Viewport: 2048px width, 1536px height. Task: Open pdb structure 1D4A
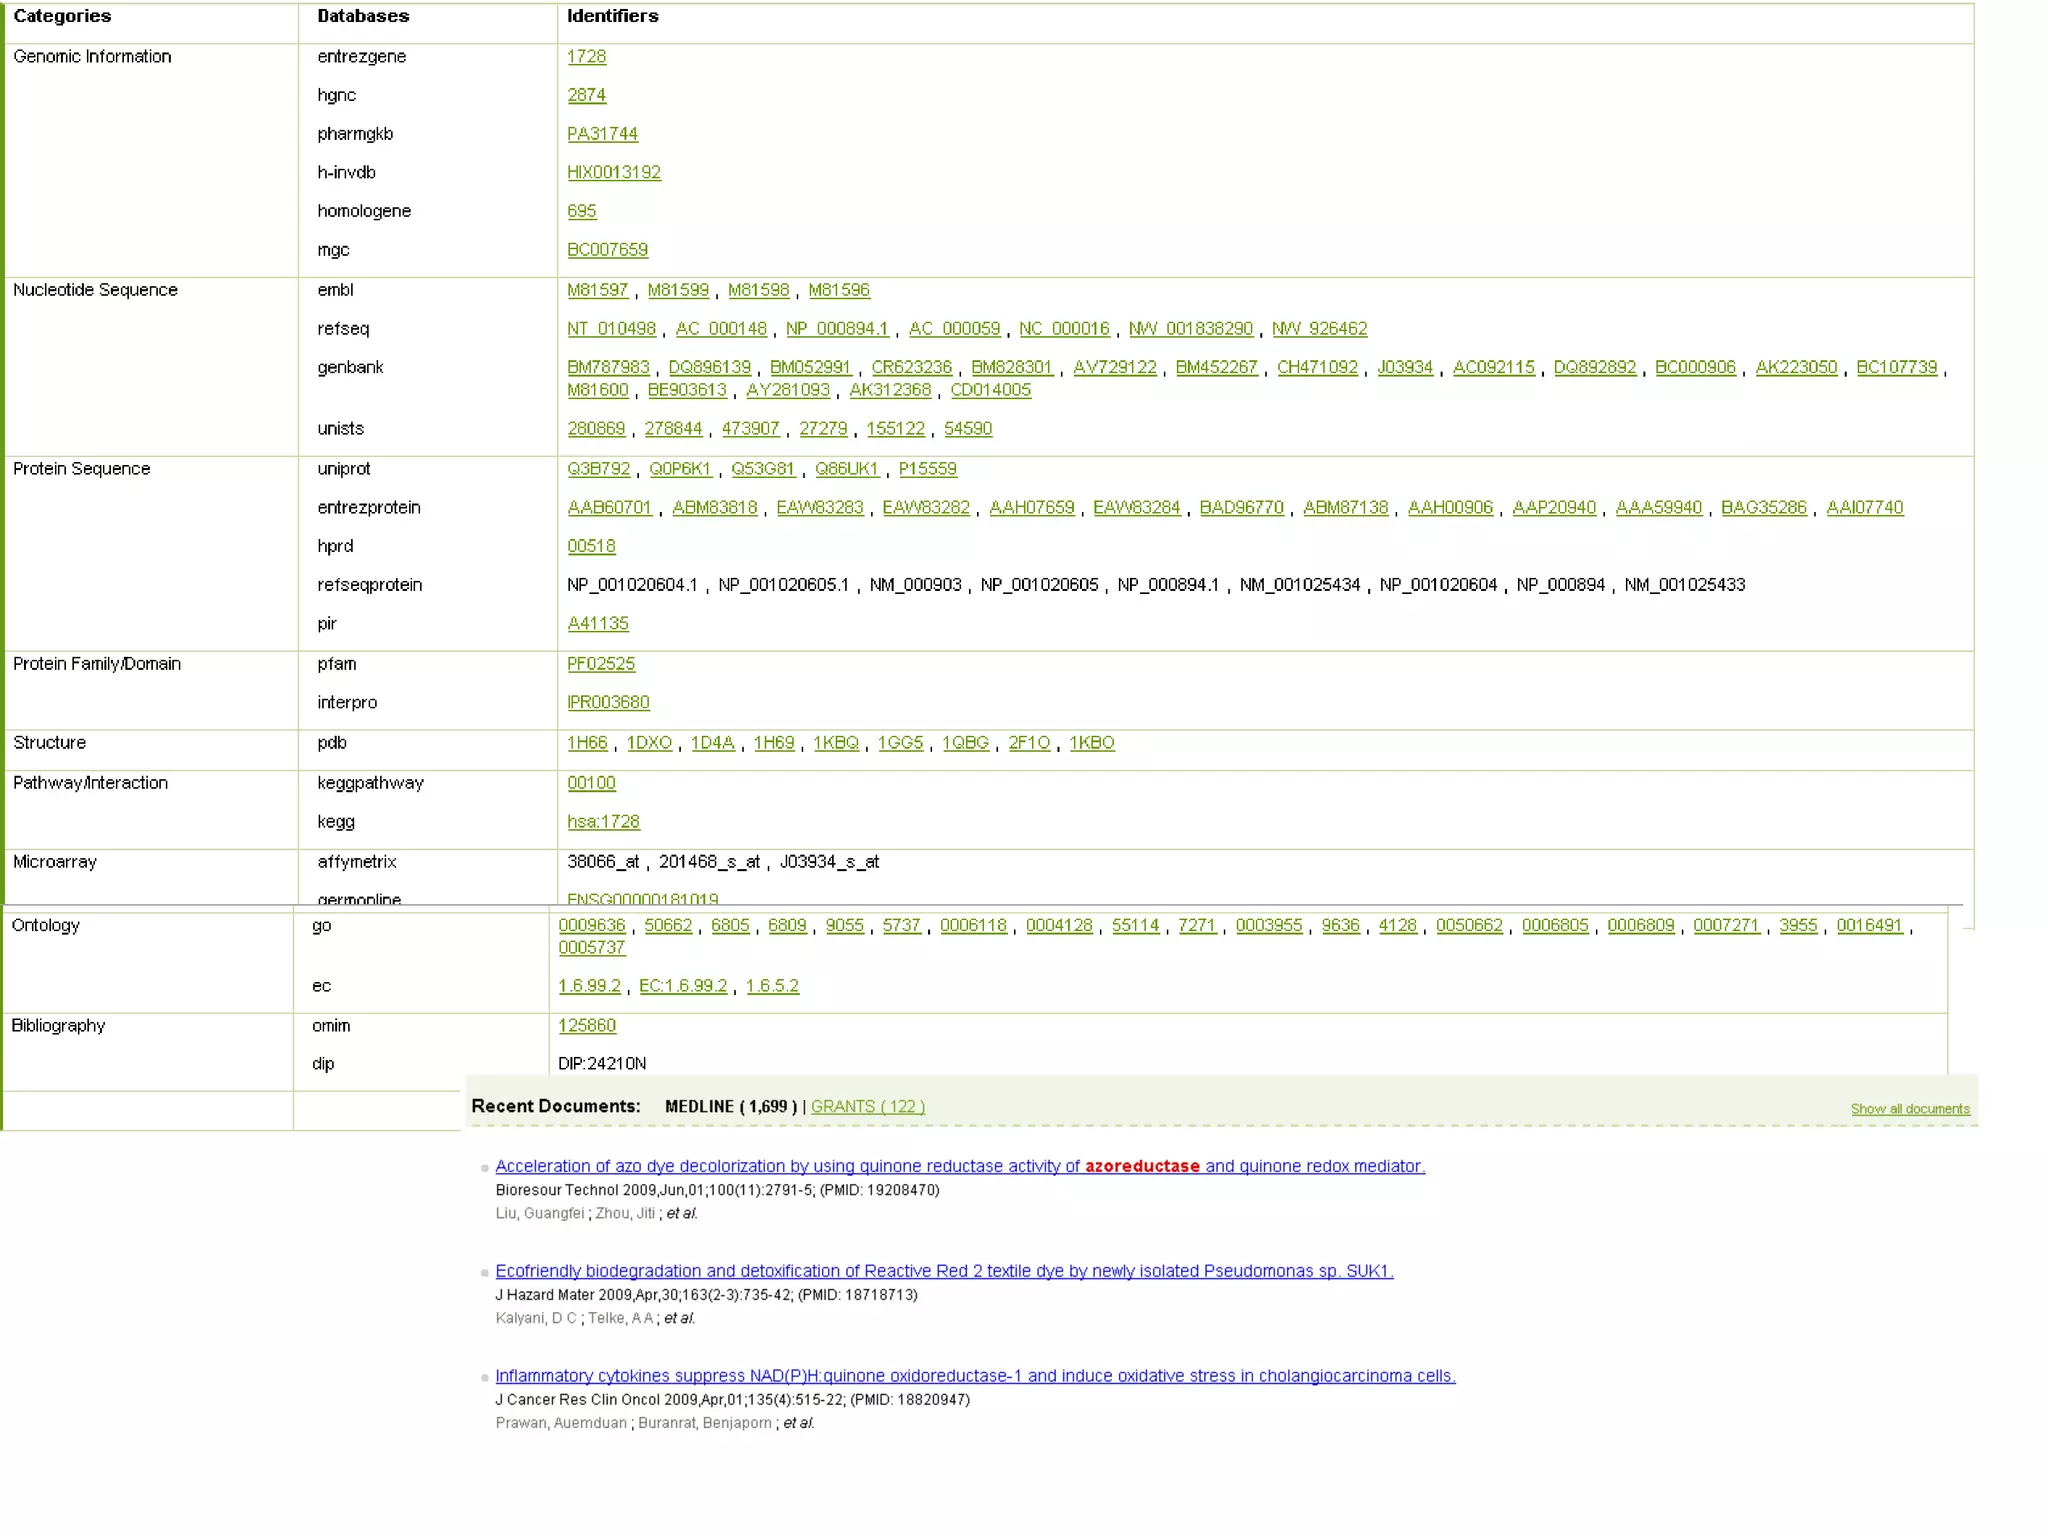point(712,743)
